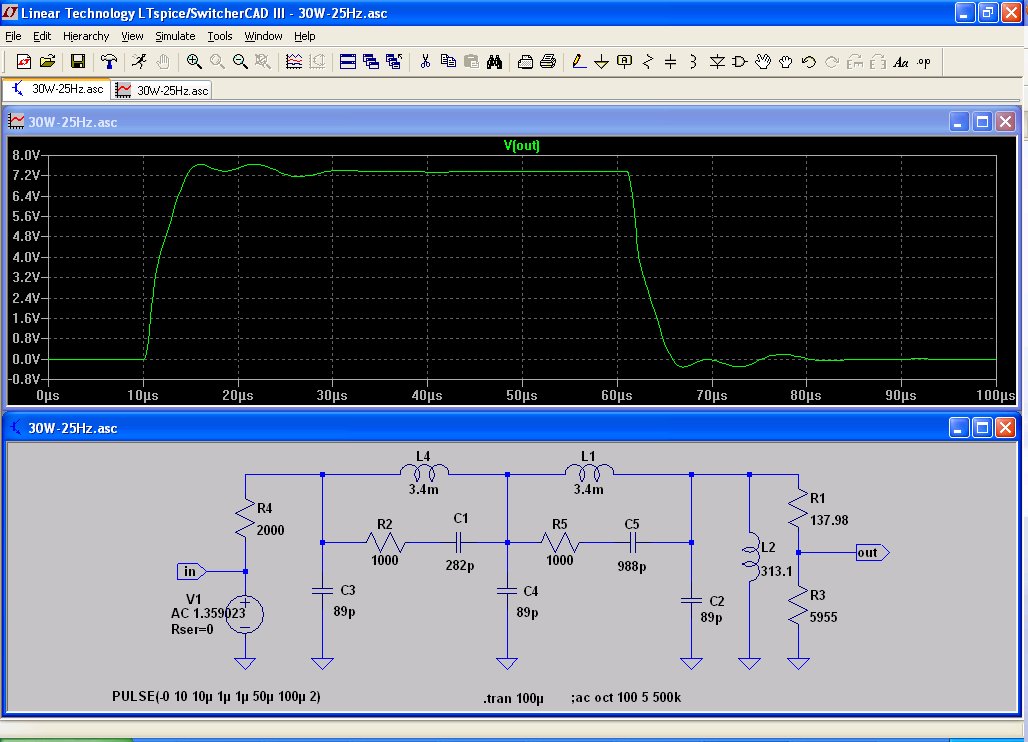Select the Capacitor component tool
The image size is (1028, 742).
tap(670, 61)
